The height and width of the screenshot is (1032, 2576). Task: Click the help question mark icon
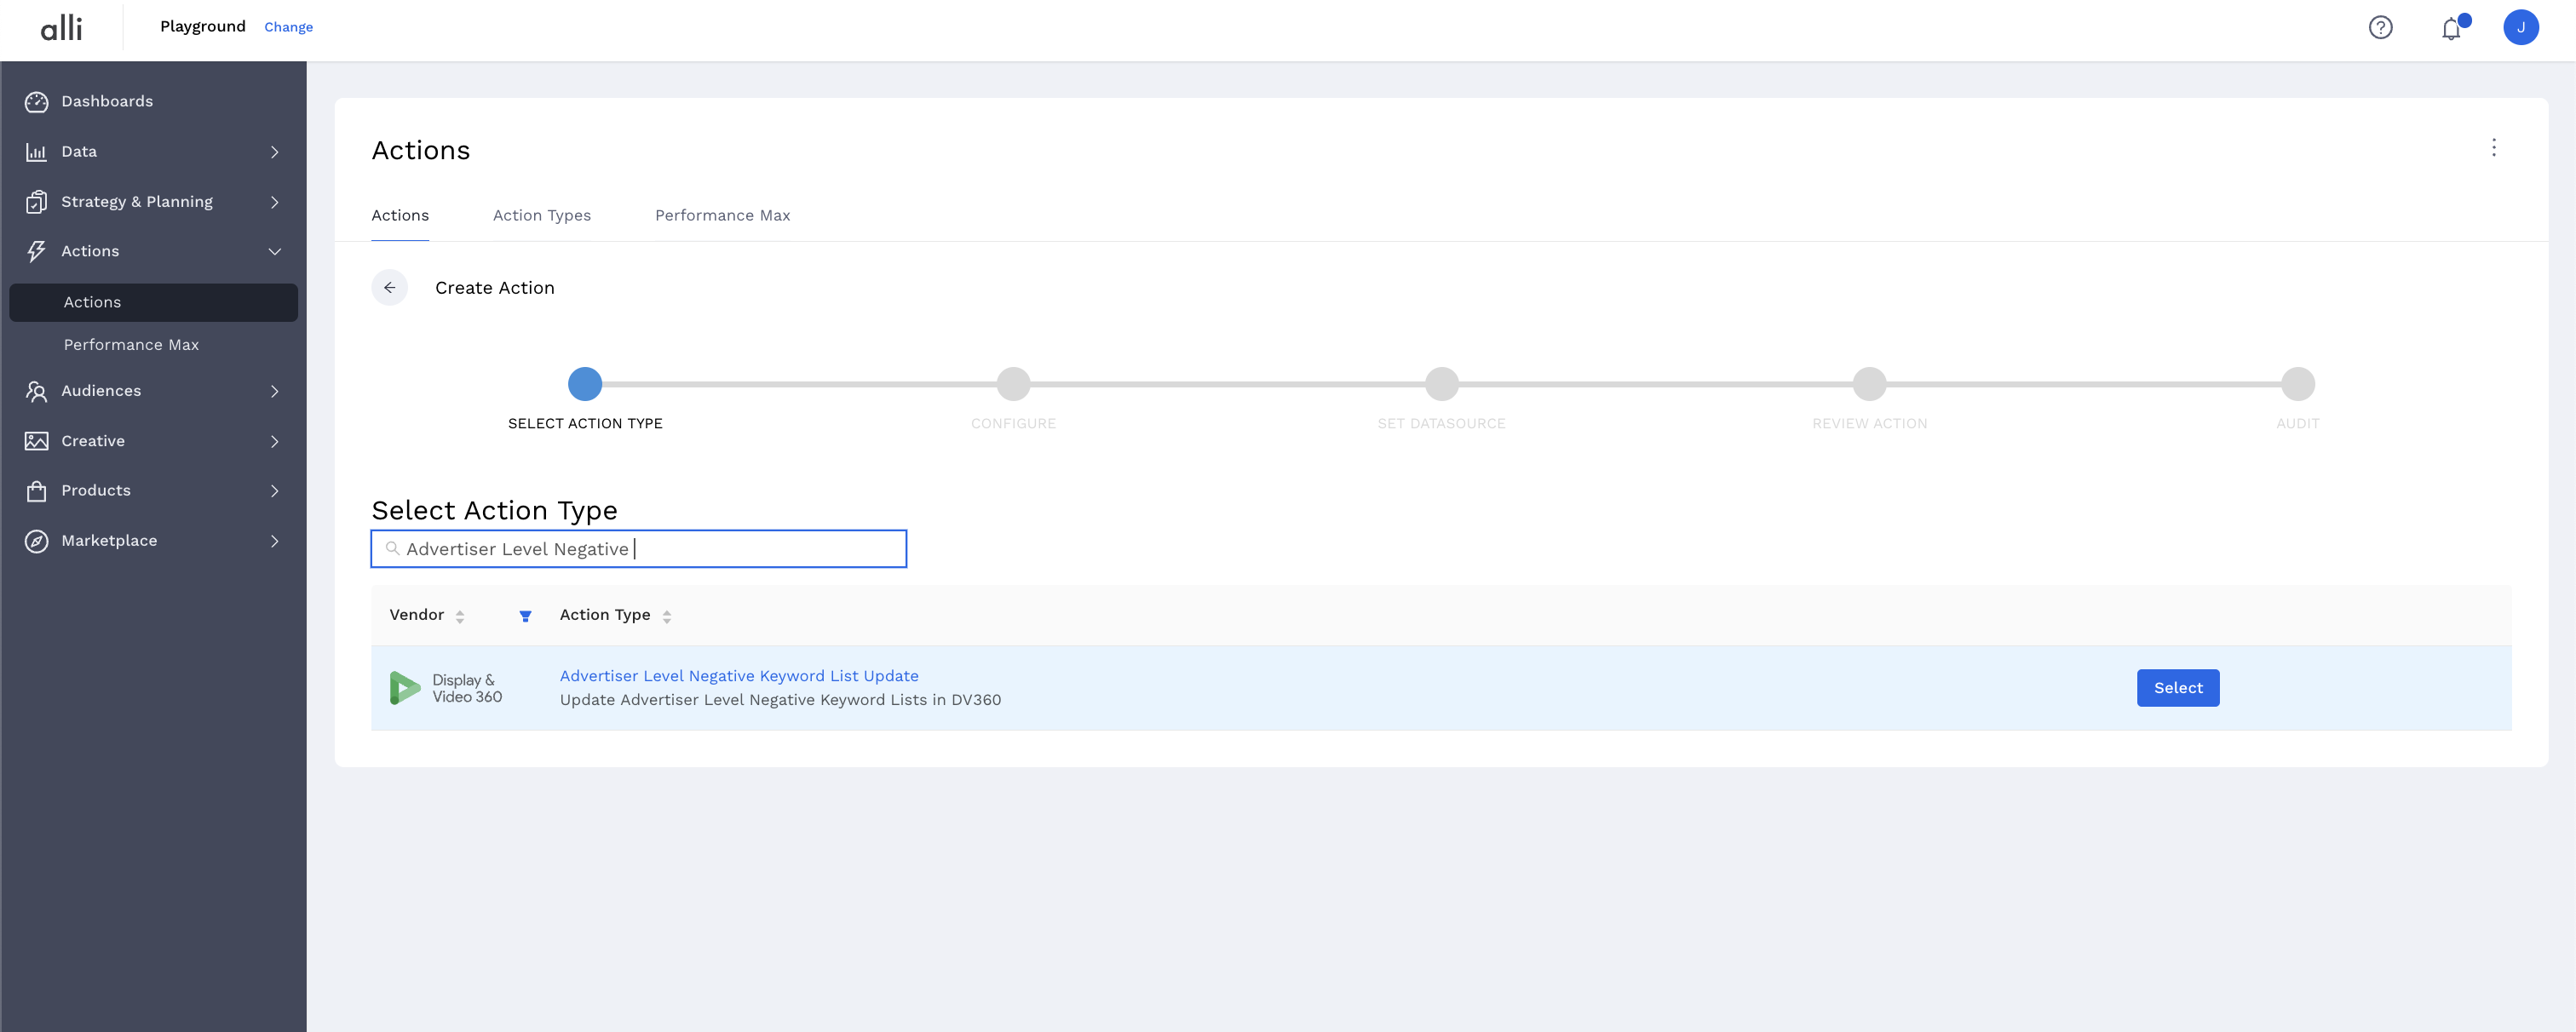(x=2380, y=27)
